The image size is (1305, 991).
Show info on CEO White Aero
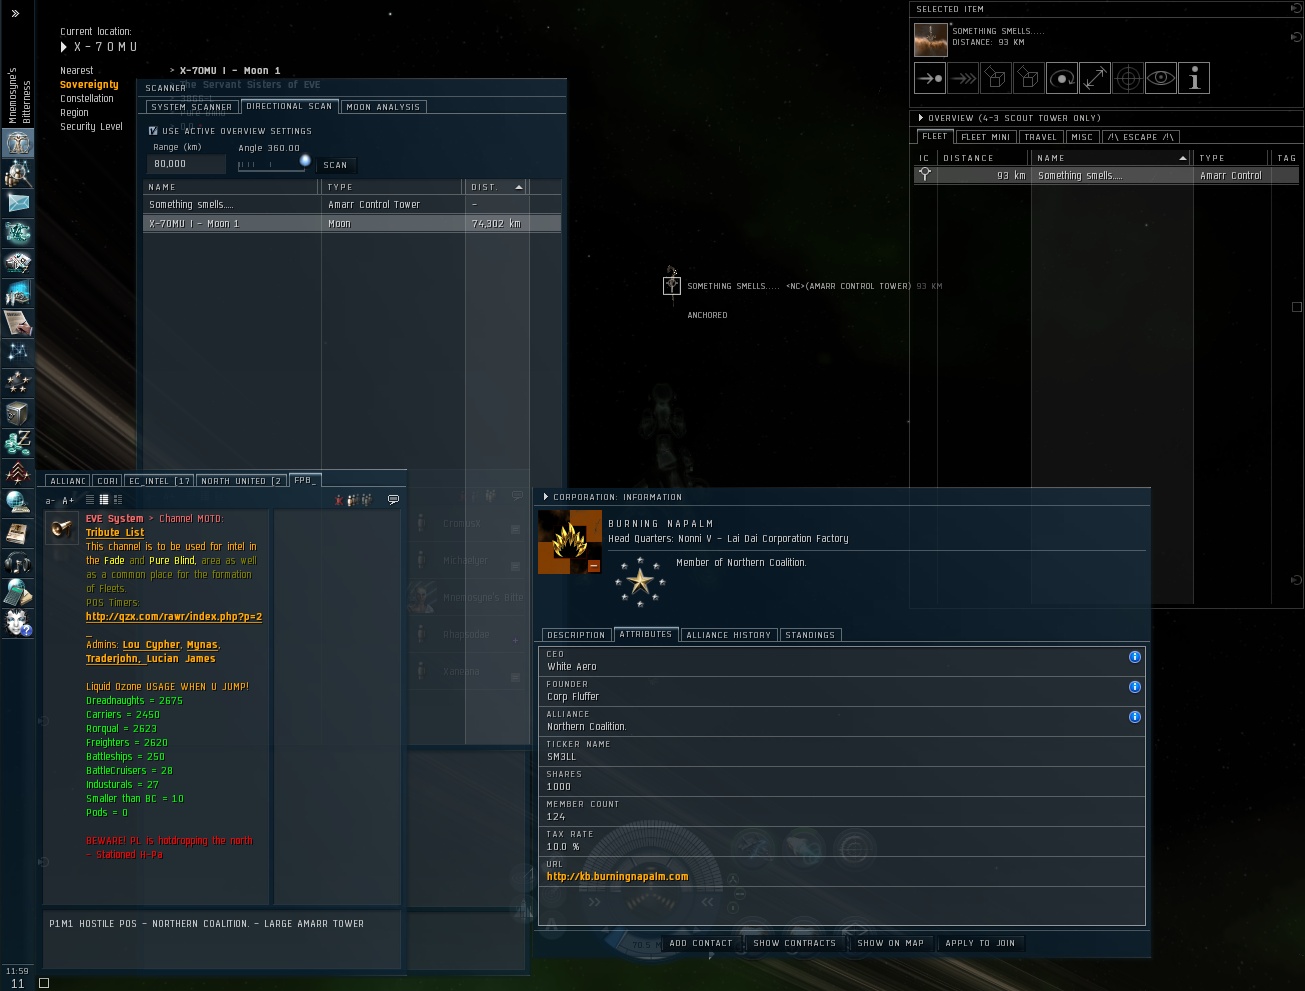[1135, 657]
